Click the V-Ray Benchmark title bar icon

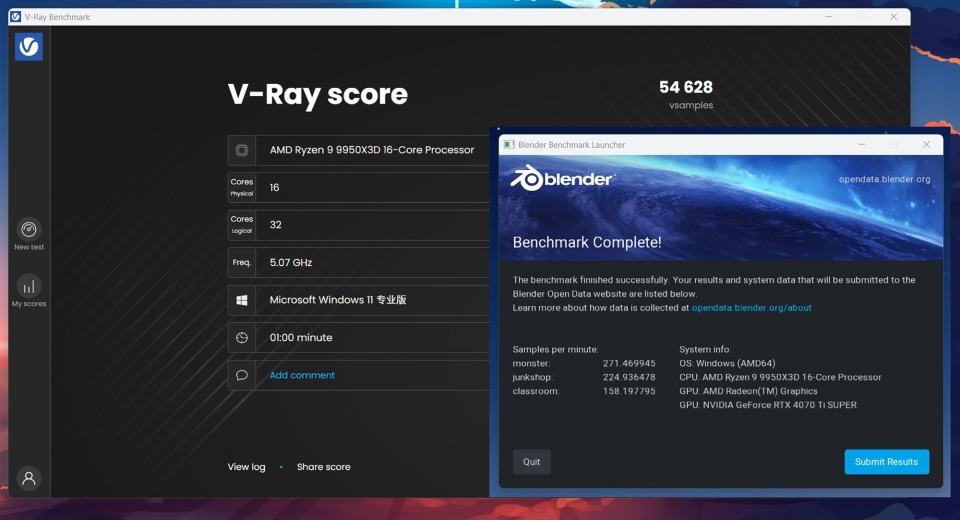[16, 17]
